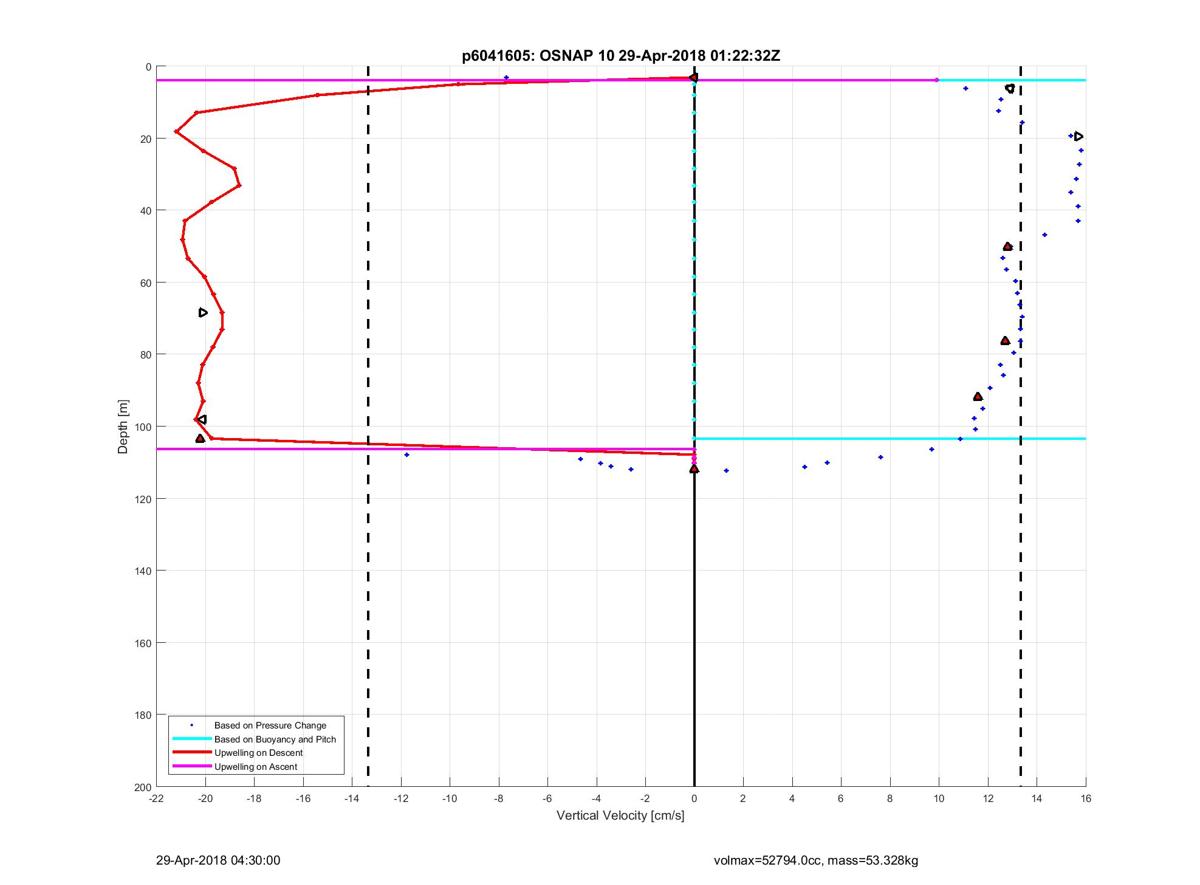
Task: Select the 'Upwelling on Ascent' legend entry
Action: (x=255, y=766)
